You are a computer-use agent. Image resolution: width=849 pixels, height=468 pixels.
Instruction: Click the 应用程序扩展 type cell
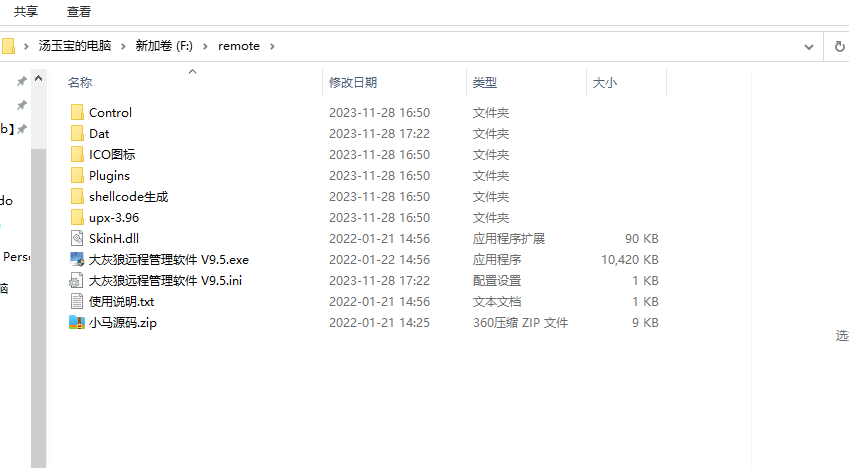(509, 238)
